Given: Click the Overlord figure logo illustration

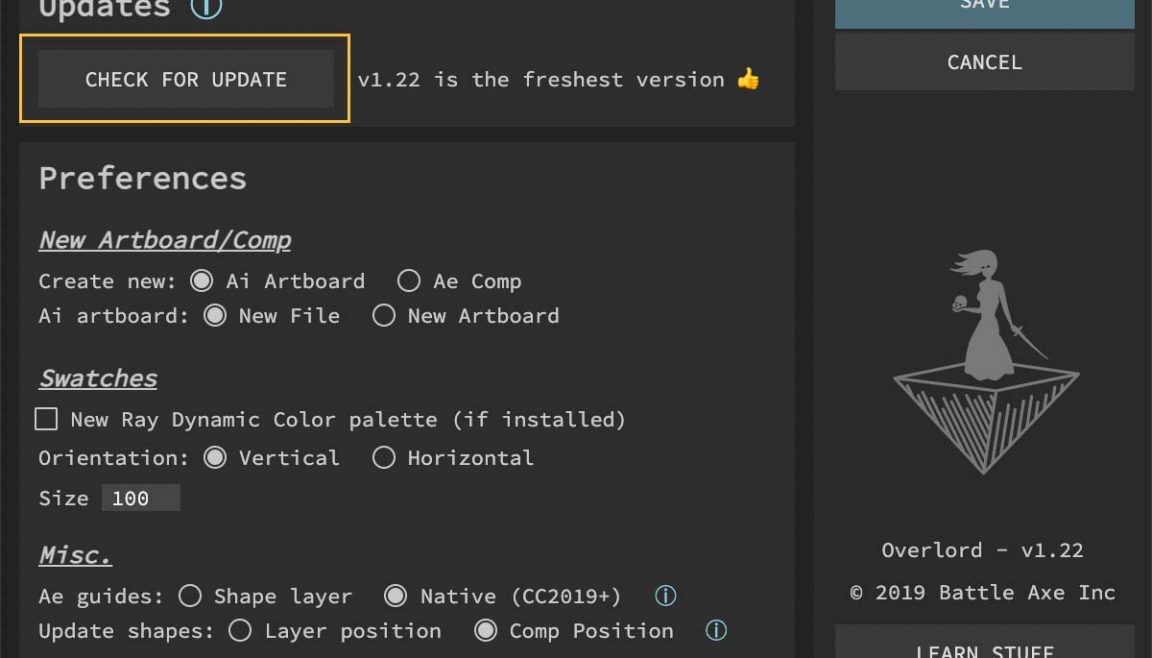Looking at the screenshot, I should pyautogui.click(x=985, y=362).
